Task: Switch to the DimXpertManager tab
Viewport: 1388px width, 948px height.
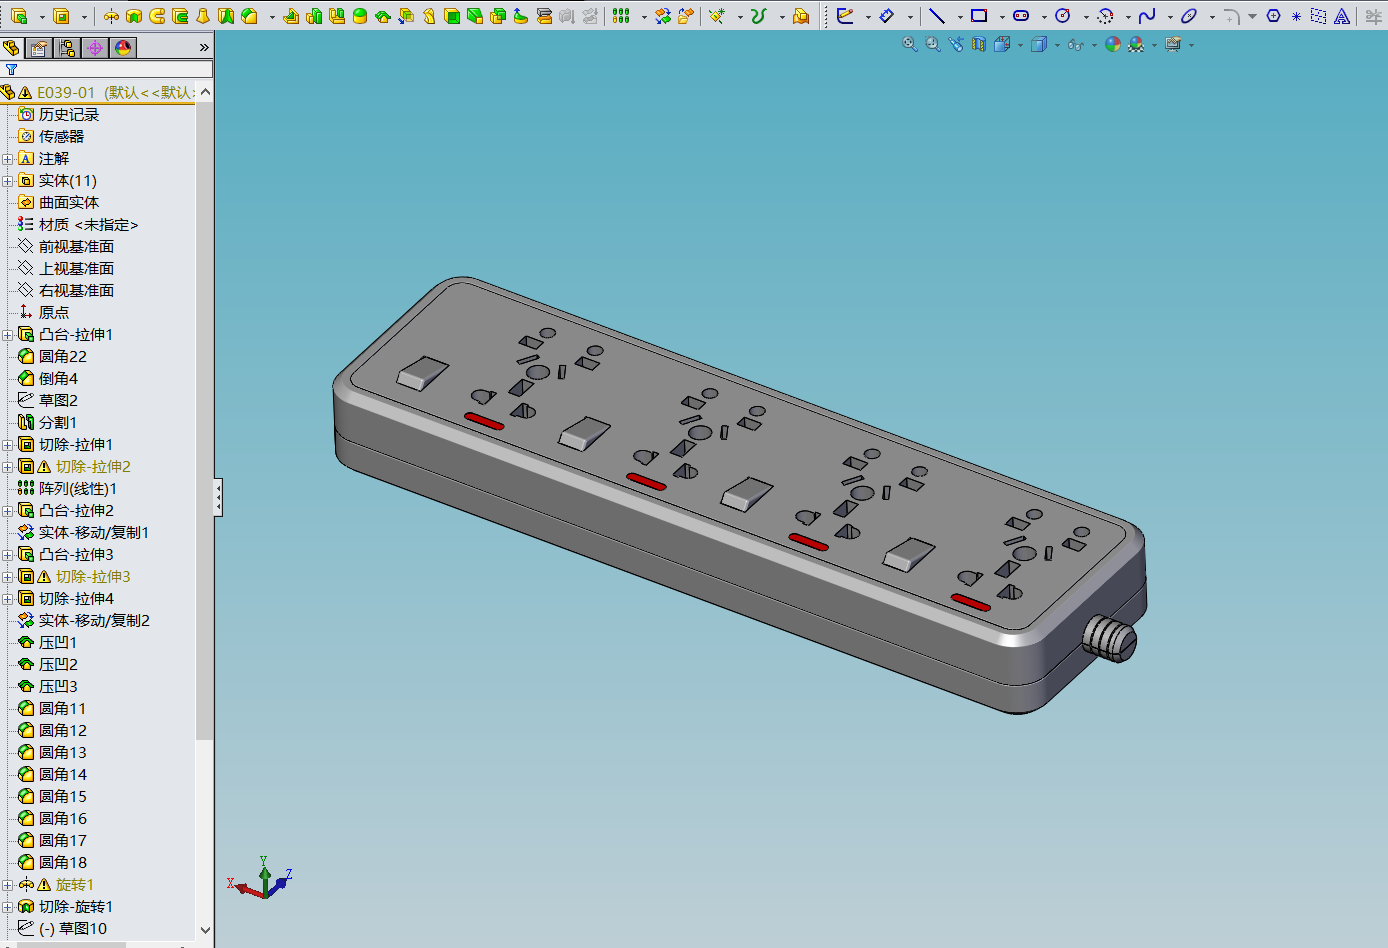Action: (x=95, y=47)
